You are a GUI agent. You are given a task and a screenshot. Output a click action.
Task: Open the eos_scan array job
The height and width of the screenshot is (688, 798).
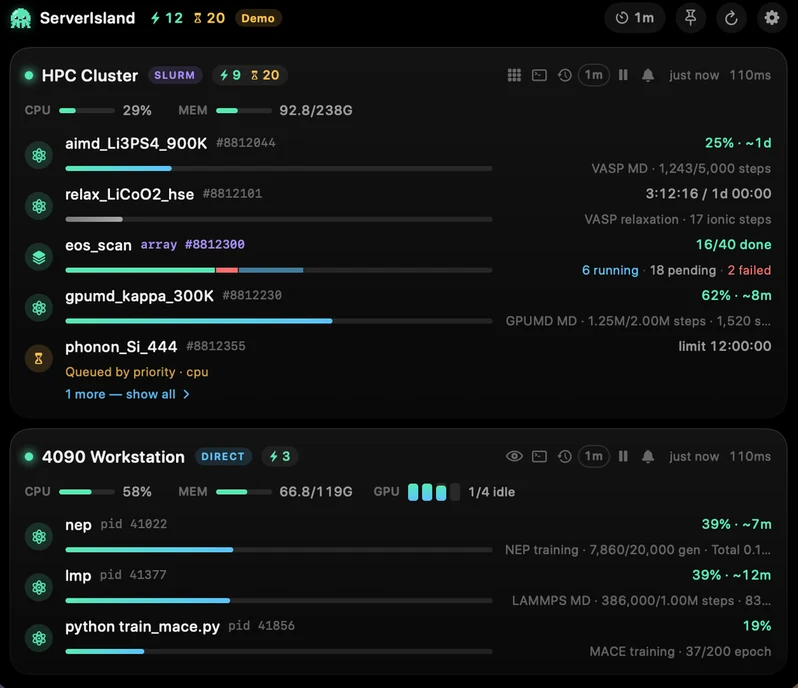[398, 257]
